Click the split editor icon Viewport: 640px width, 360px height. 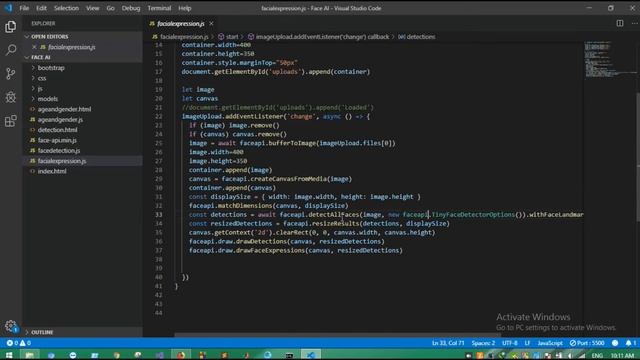[x=620, y=23]
